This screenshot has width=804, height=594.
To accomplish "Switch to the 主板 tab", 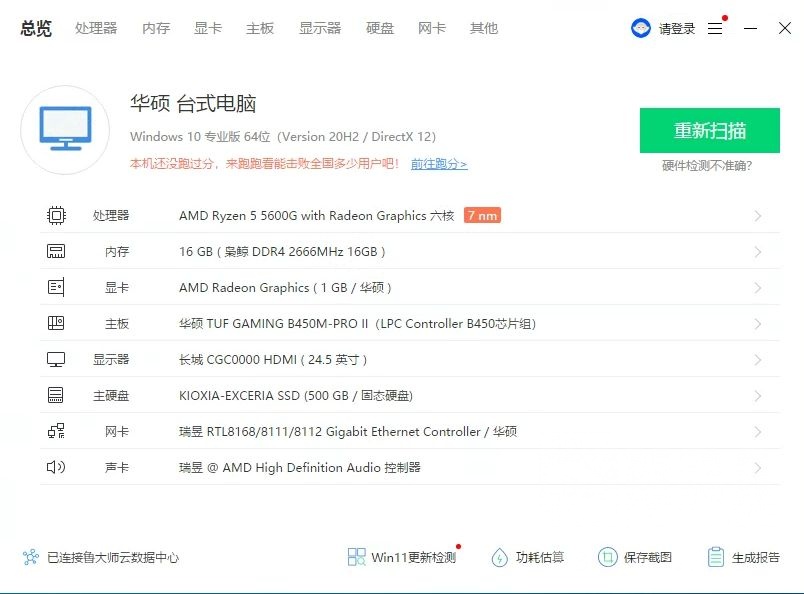I will (260, 28).
